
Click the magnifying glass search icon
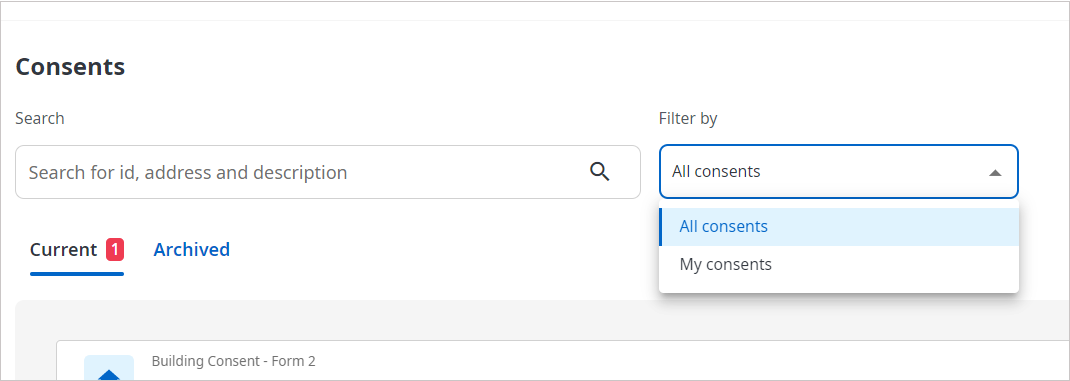coord(599,171)
